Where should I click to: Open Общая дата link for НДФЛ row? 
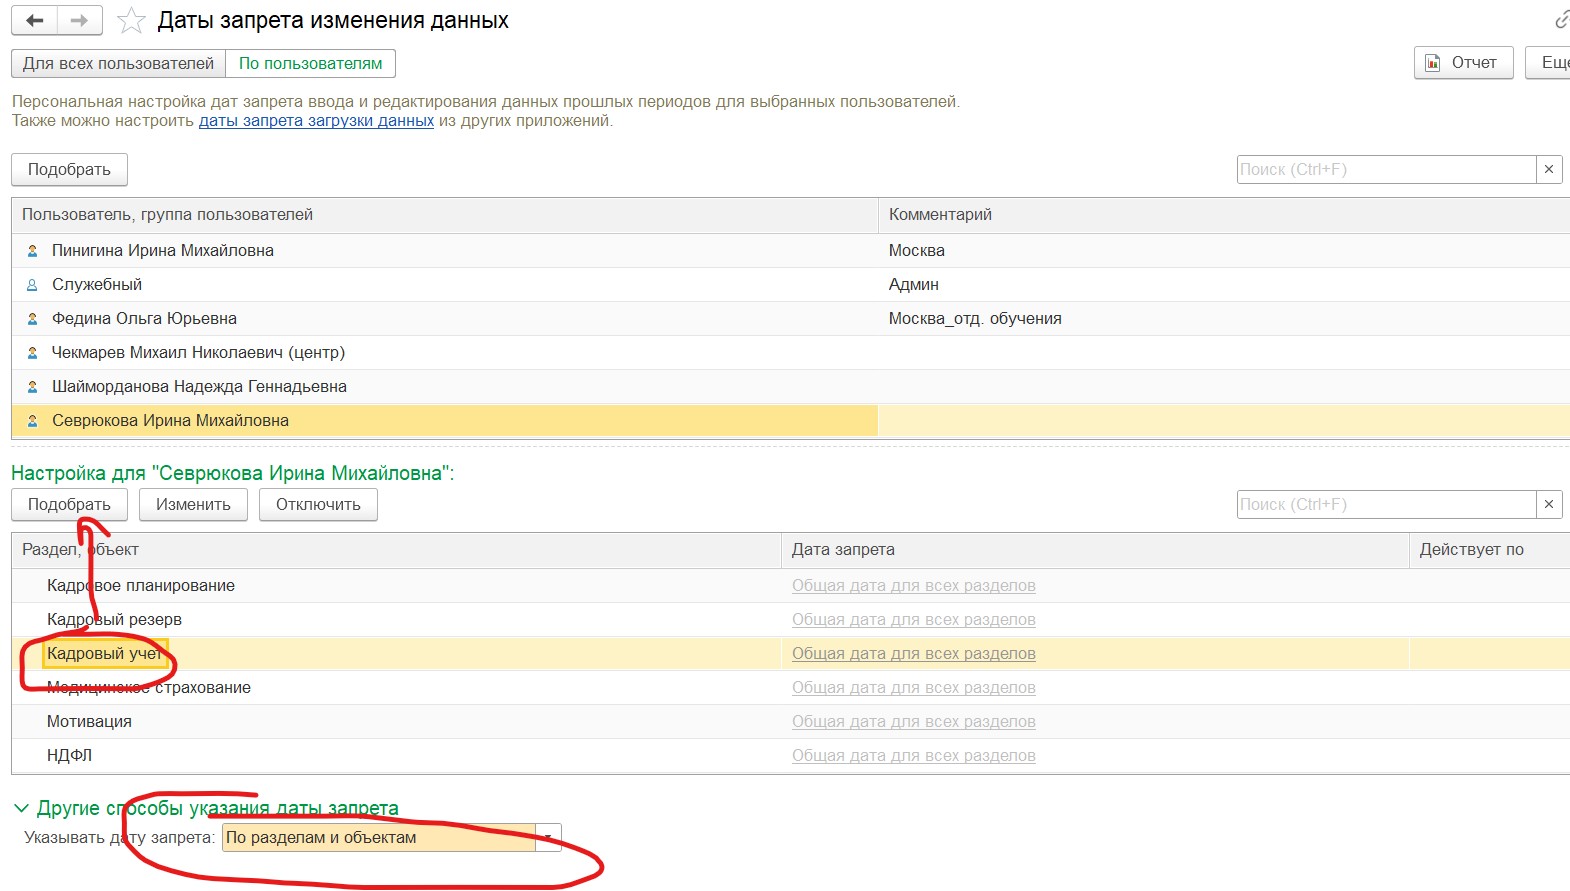[x=913, y=756]
